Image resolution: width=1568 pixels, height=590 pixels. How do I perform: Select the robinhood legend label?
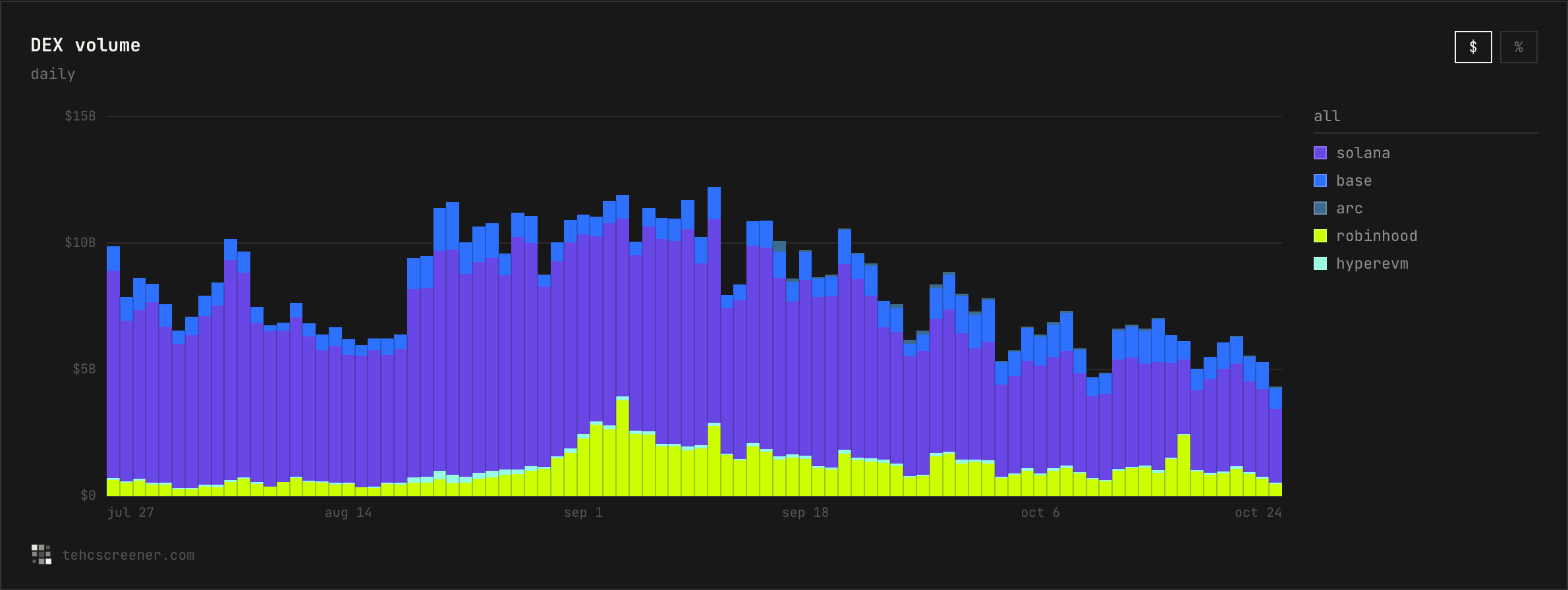[x=1377, y=236]
